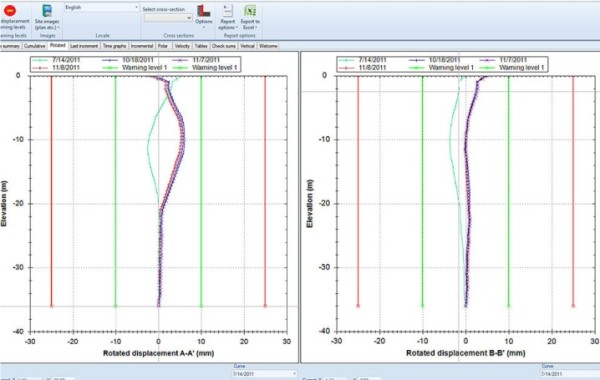
Task: Open the Polar tab
Action: pyautogui.click(x=163, y=46)
